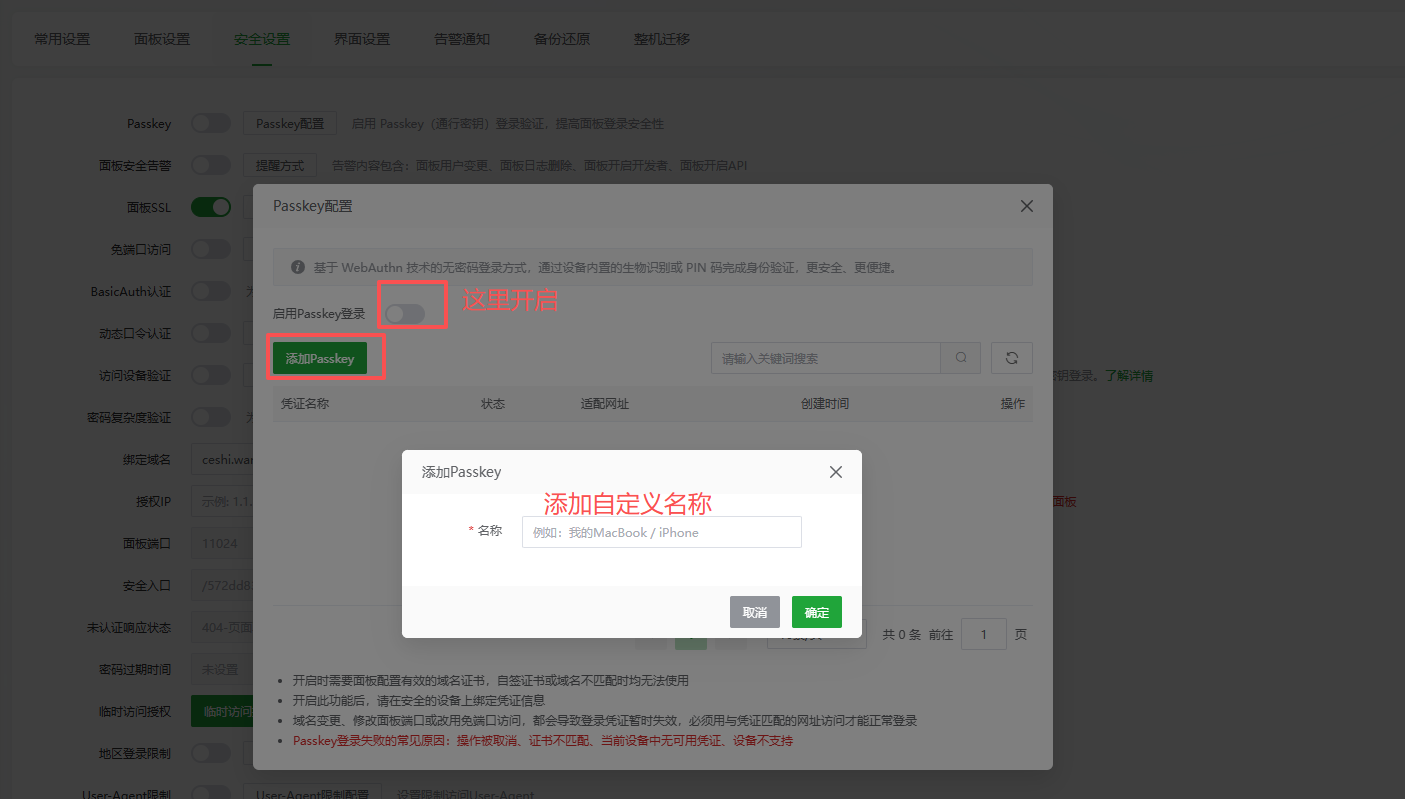Open the 了解详情 link
The height and width of the screenshot is (799, 1405).
pos(1131,375)
